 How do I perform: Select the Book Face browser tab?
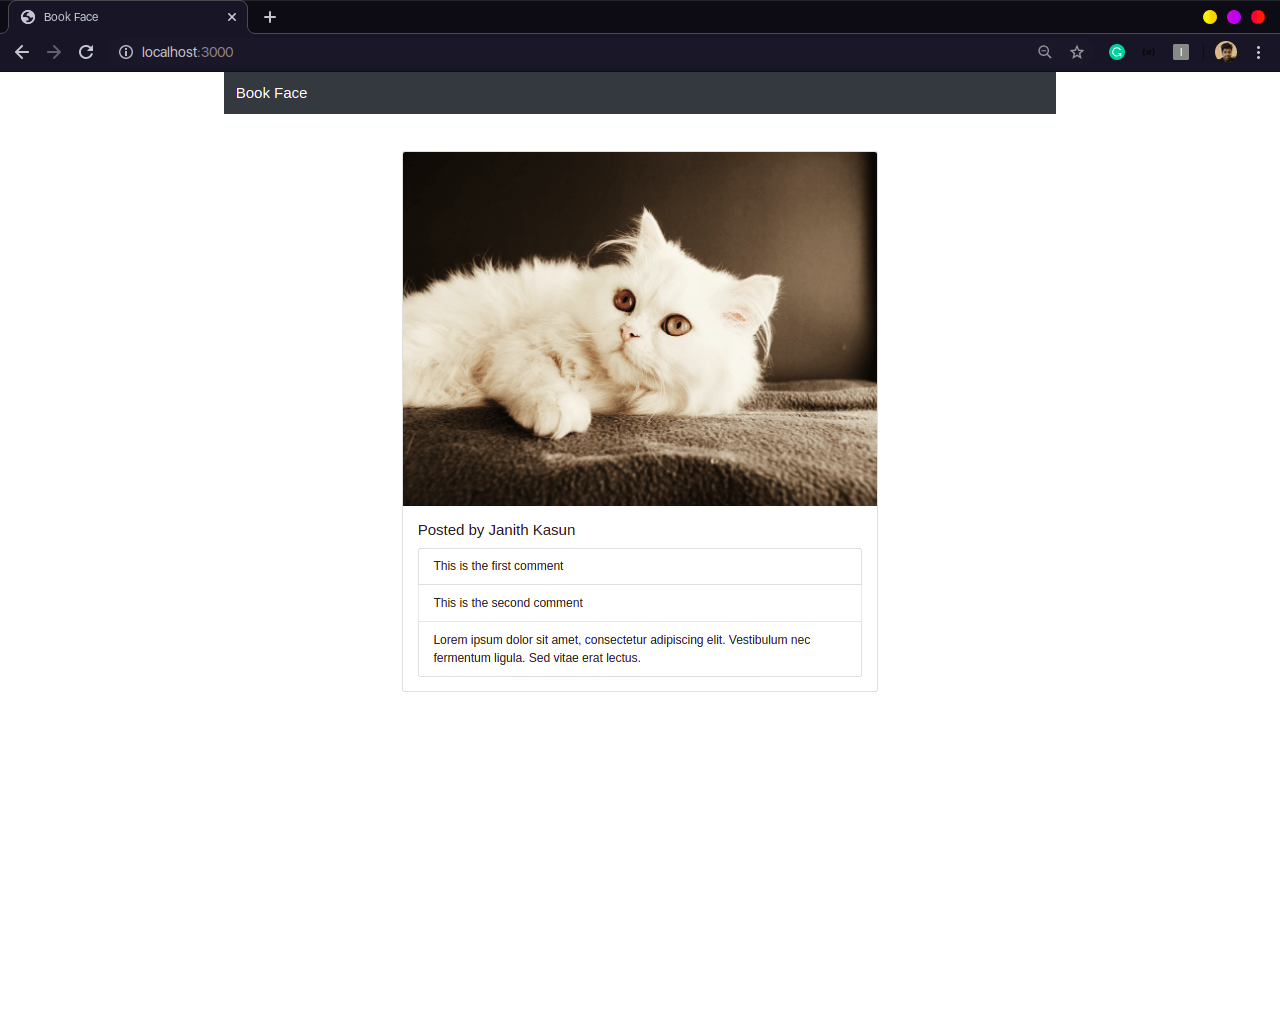click(120, 17)
